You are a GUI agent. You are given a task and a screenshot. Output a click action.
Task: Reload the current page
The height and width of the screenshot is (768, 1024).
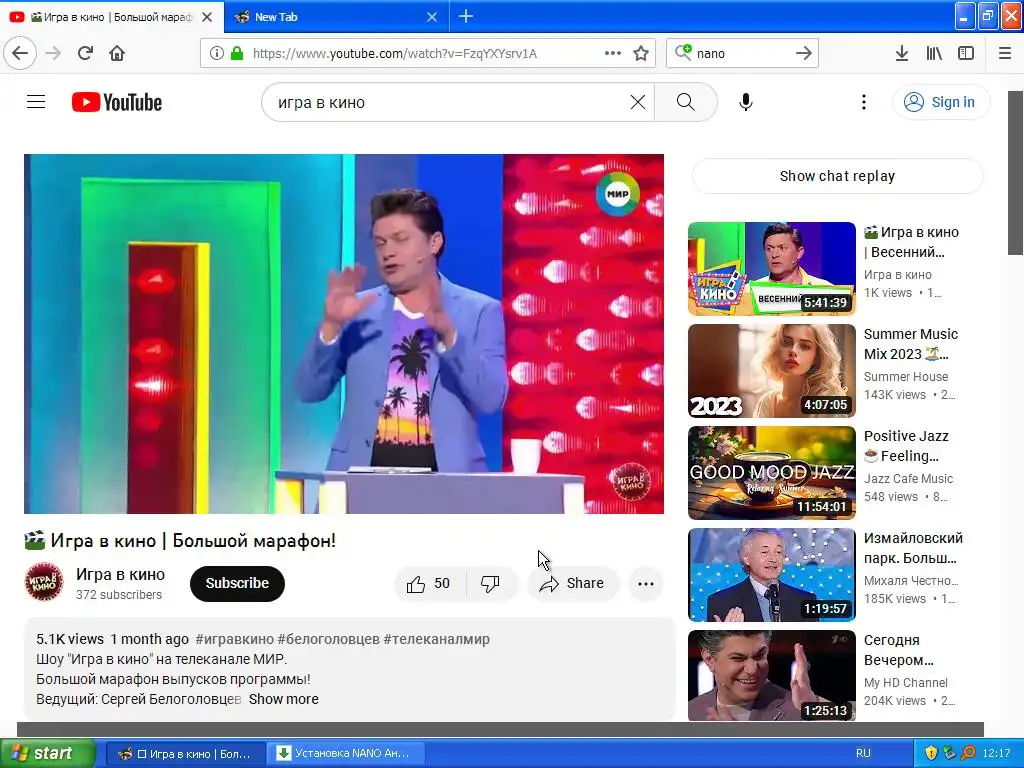(85, 53)
